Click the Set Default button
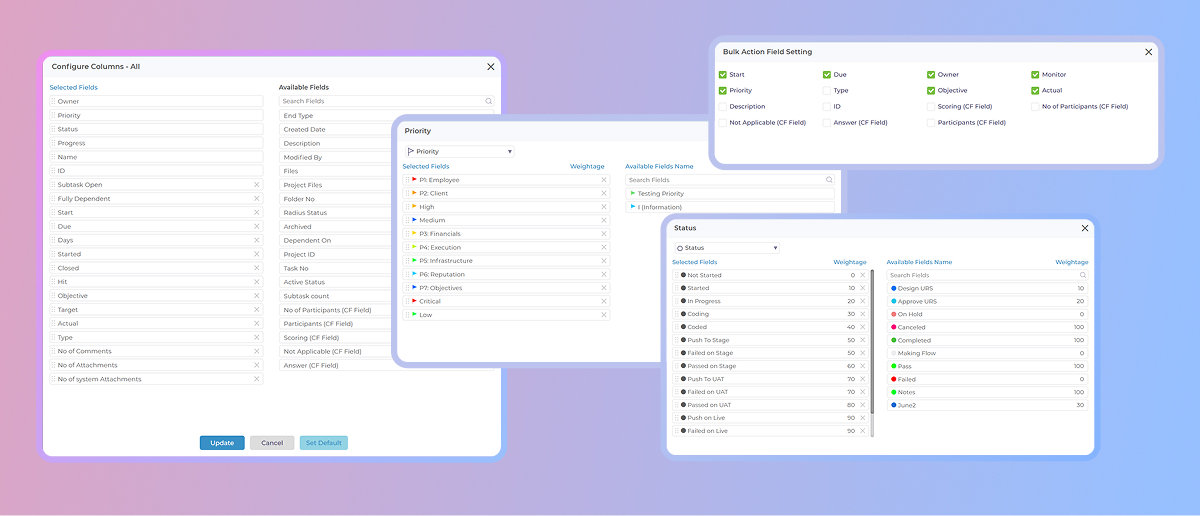This screenshot has width=1200, height=516. pyautogui.click(x=323, y=443)
